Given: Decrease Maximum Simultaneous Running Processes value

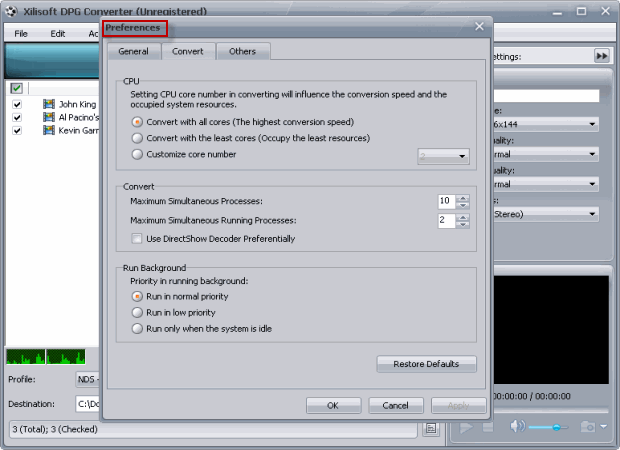Looking at the screenshot, I should pyautogui.click(x=463, y=225).
